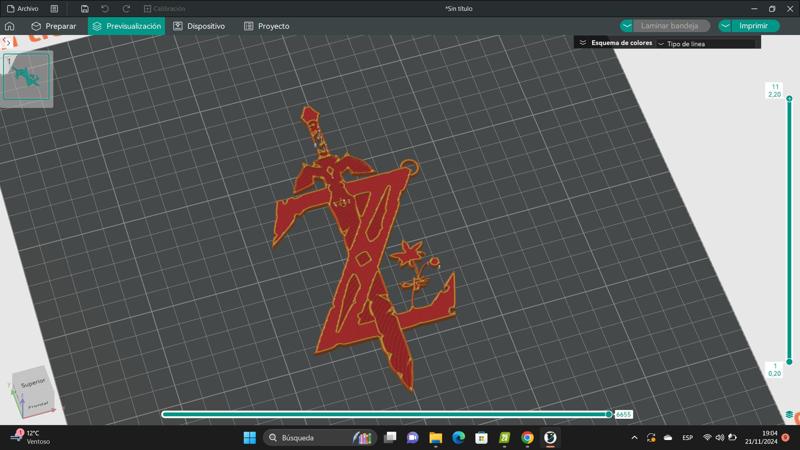Collapse the Esquema de colores panel
This screenshot has height=450, width=800.
(583, 43)
